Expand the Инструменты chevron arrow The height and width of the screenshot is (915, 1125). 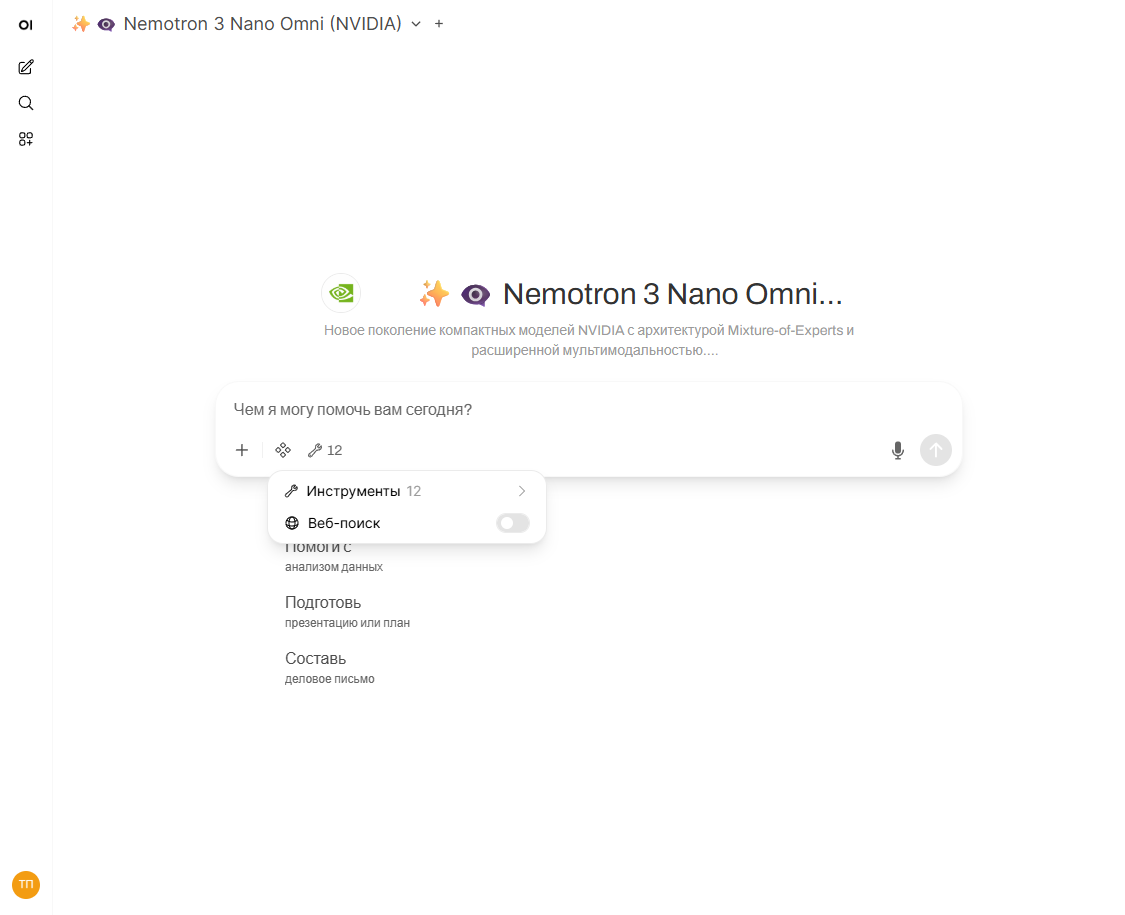[522, 491]
